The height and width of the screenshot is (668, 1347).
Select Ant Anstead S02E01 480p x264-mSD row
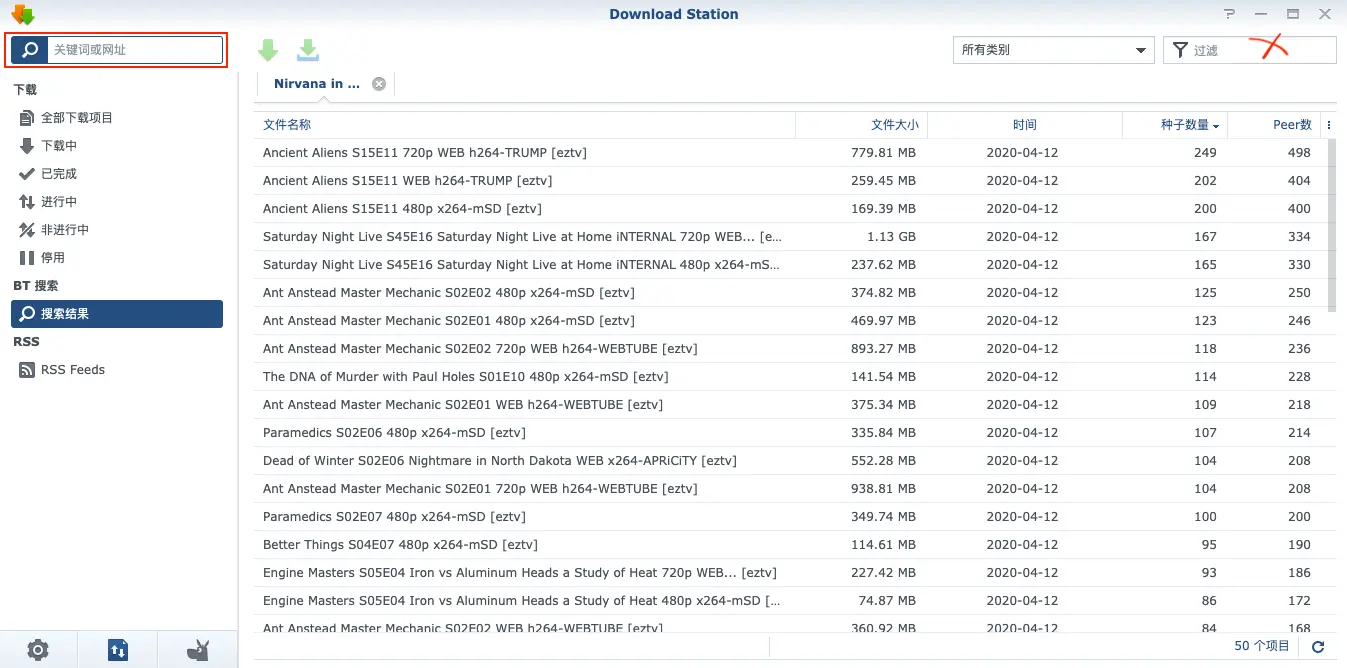tap(790, 321)
